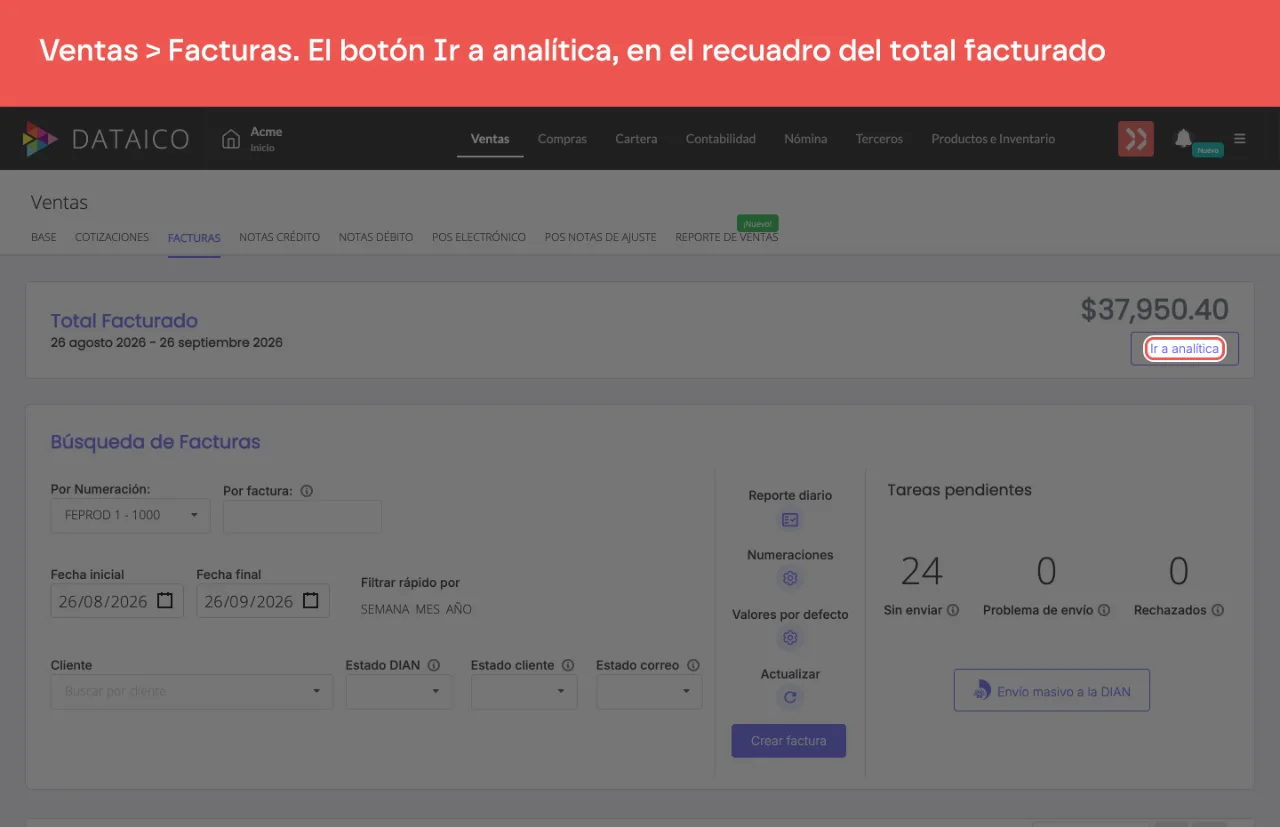Expand the Estado cliente dropdown
The image size is (1280, 827).
pos(524,691)
